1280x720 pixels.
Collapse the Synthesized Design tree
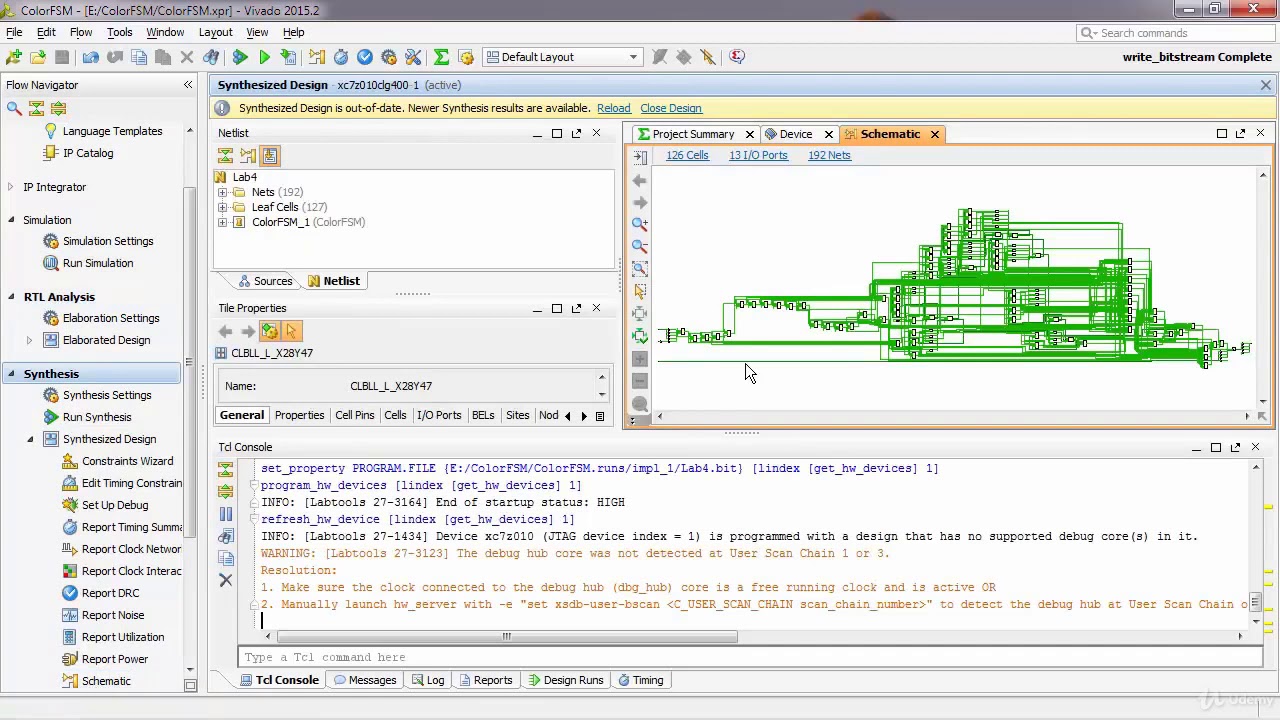coord(29,439)
